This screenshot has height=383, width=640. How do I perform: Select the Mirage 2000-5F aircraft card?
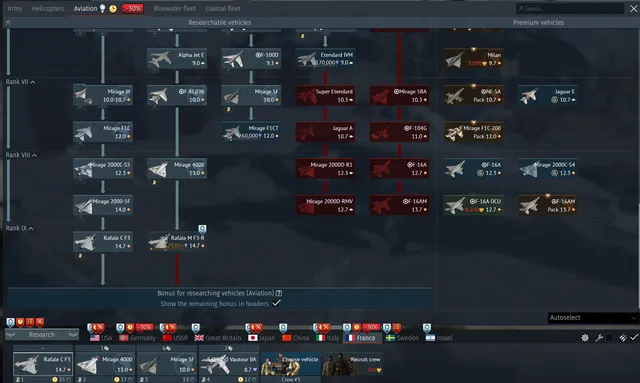click(x=103, y=205)
